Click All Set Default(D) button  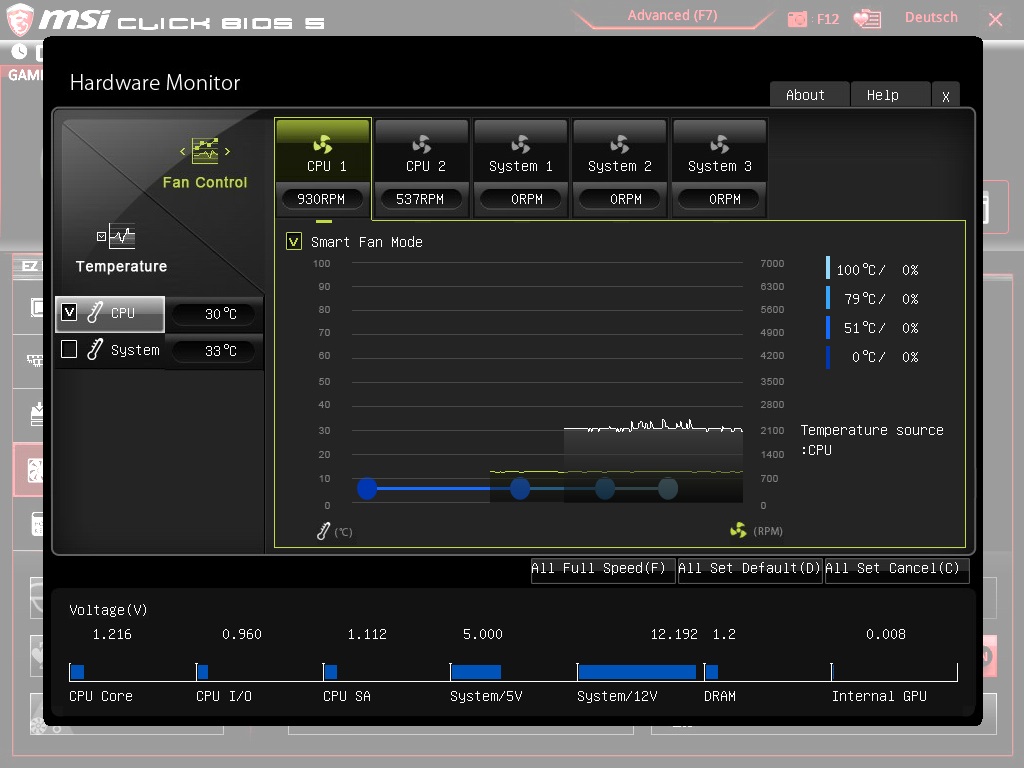pyautogui.click(x=749, y=569)
